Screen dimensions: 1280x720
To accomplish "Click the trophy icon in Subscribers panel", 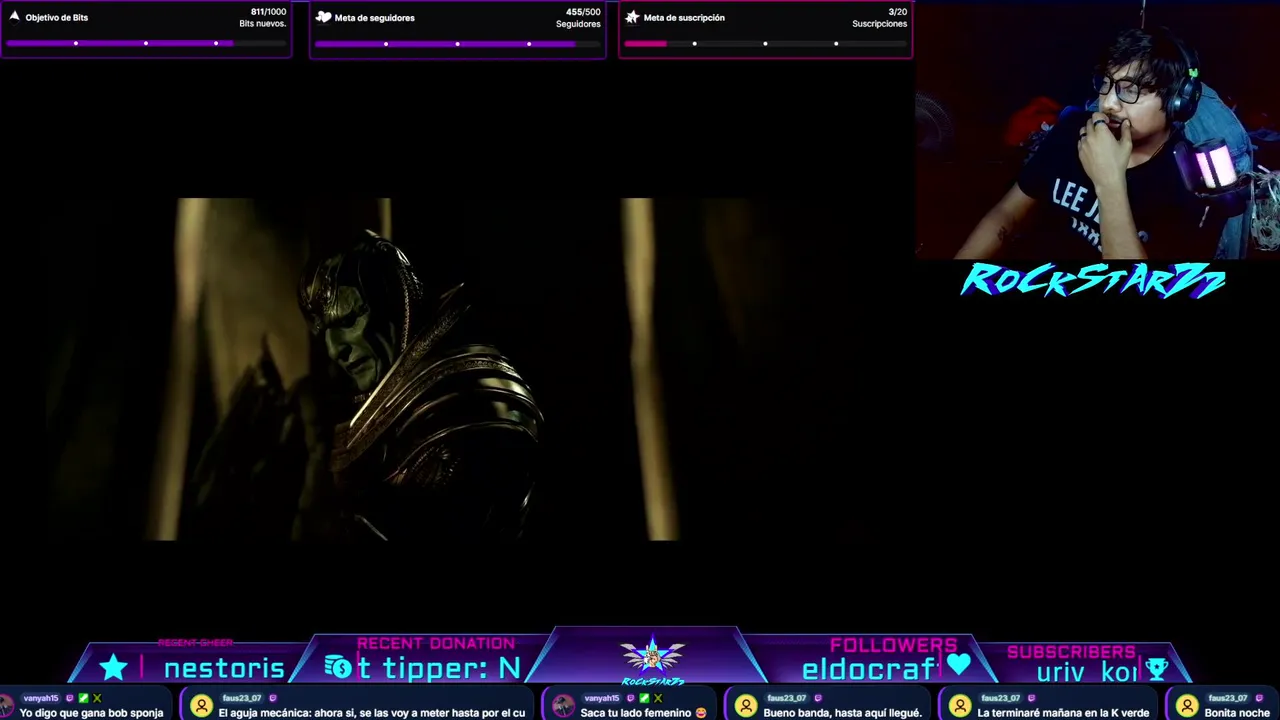I will point(1157,669).
